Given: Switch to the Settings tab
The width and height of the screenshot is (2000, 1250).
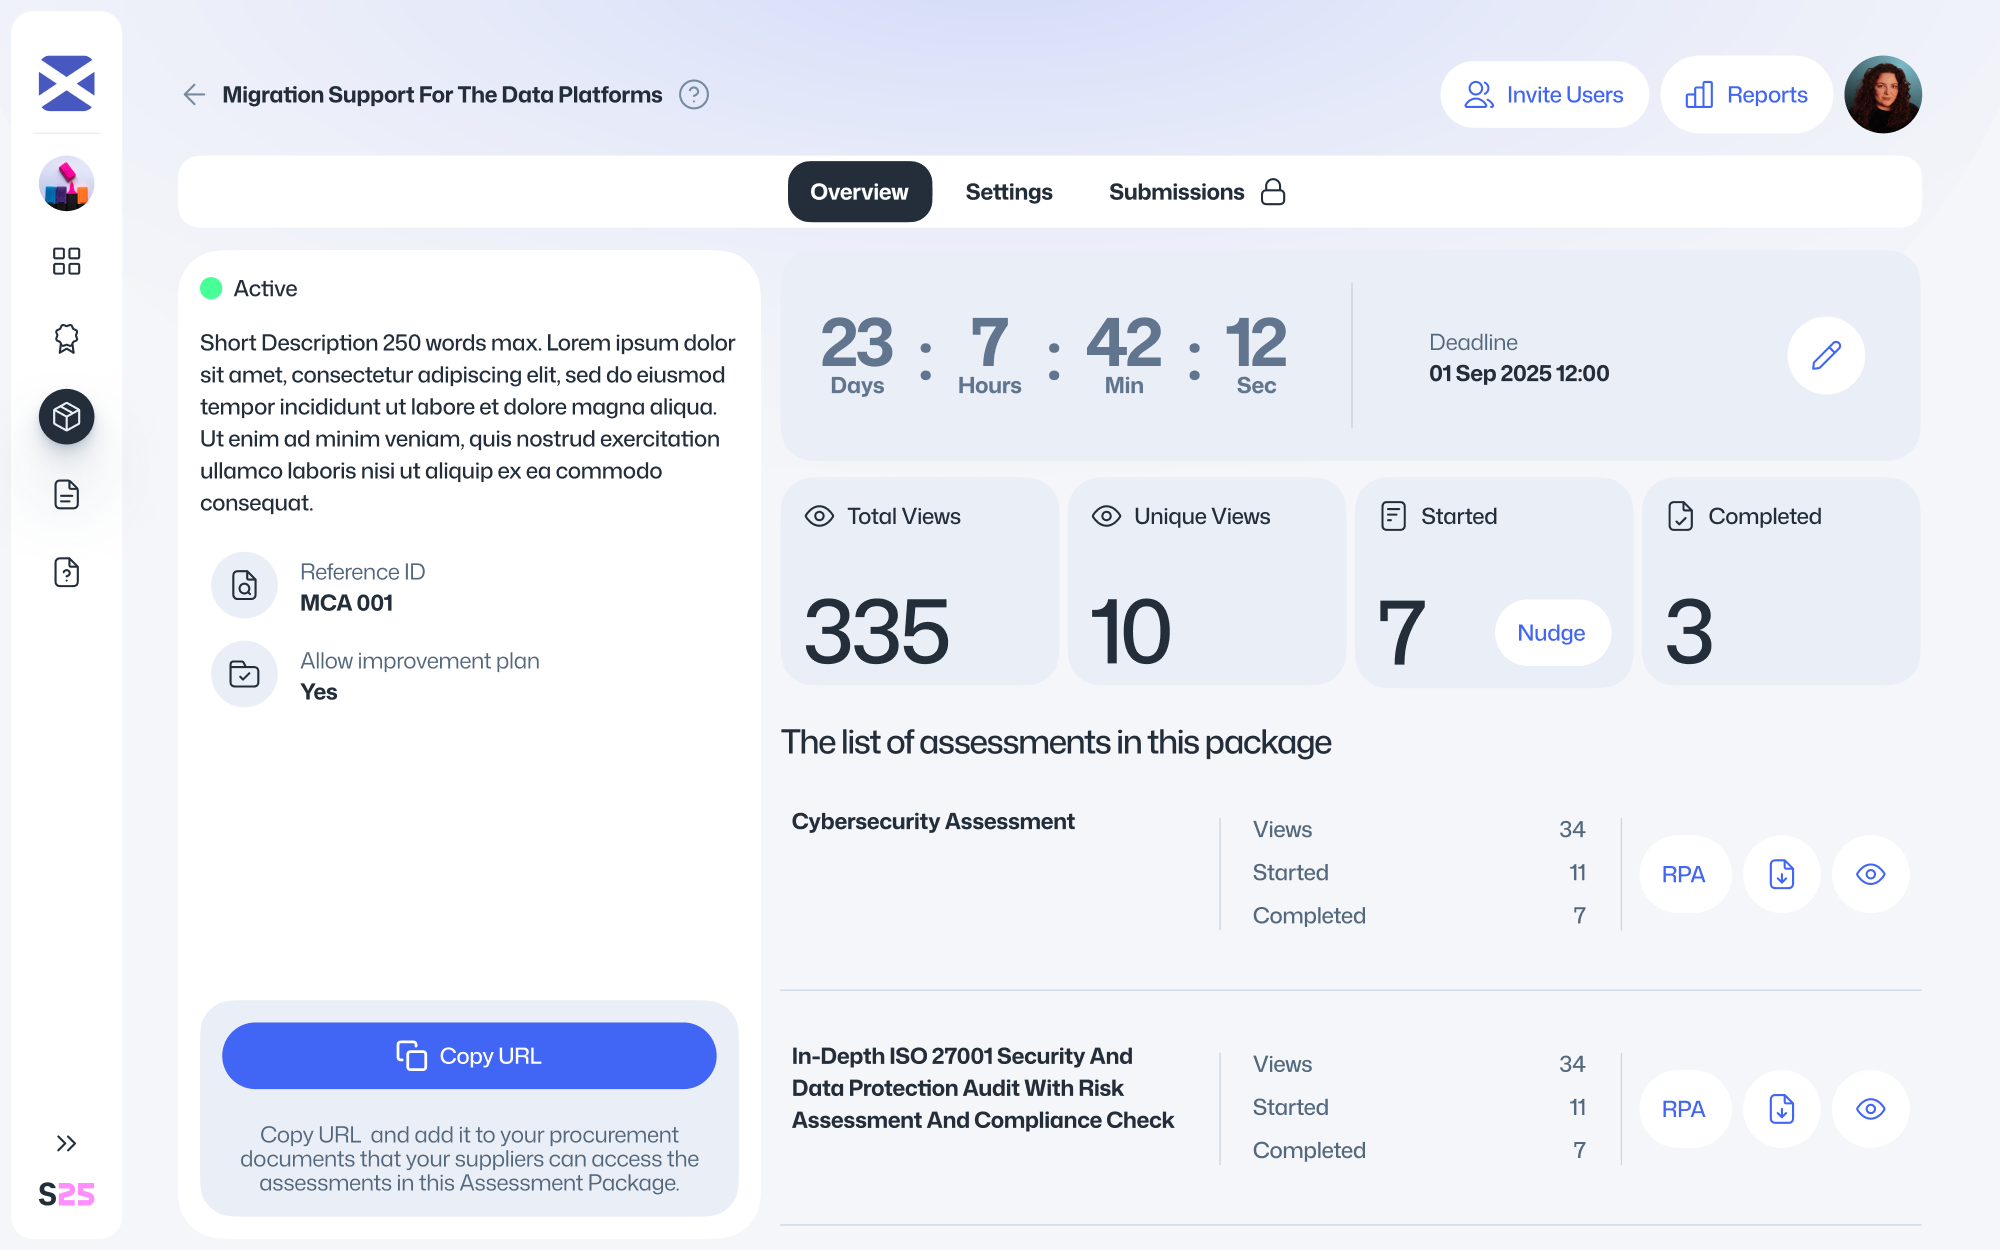Looking at the screenshot, I should pos(1008,192).
